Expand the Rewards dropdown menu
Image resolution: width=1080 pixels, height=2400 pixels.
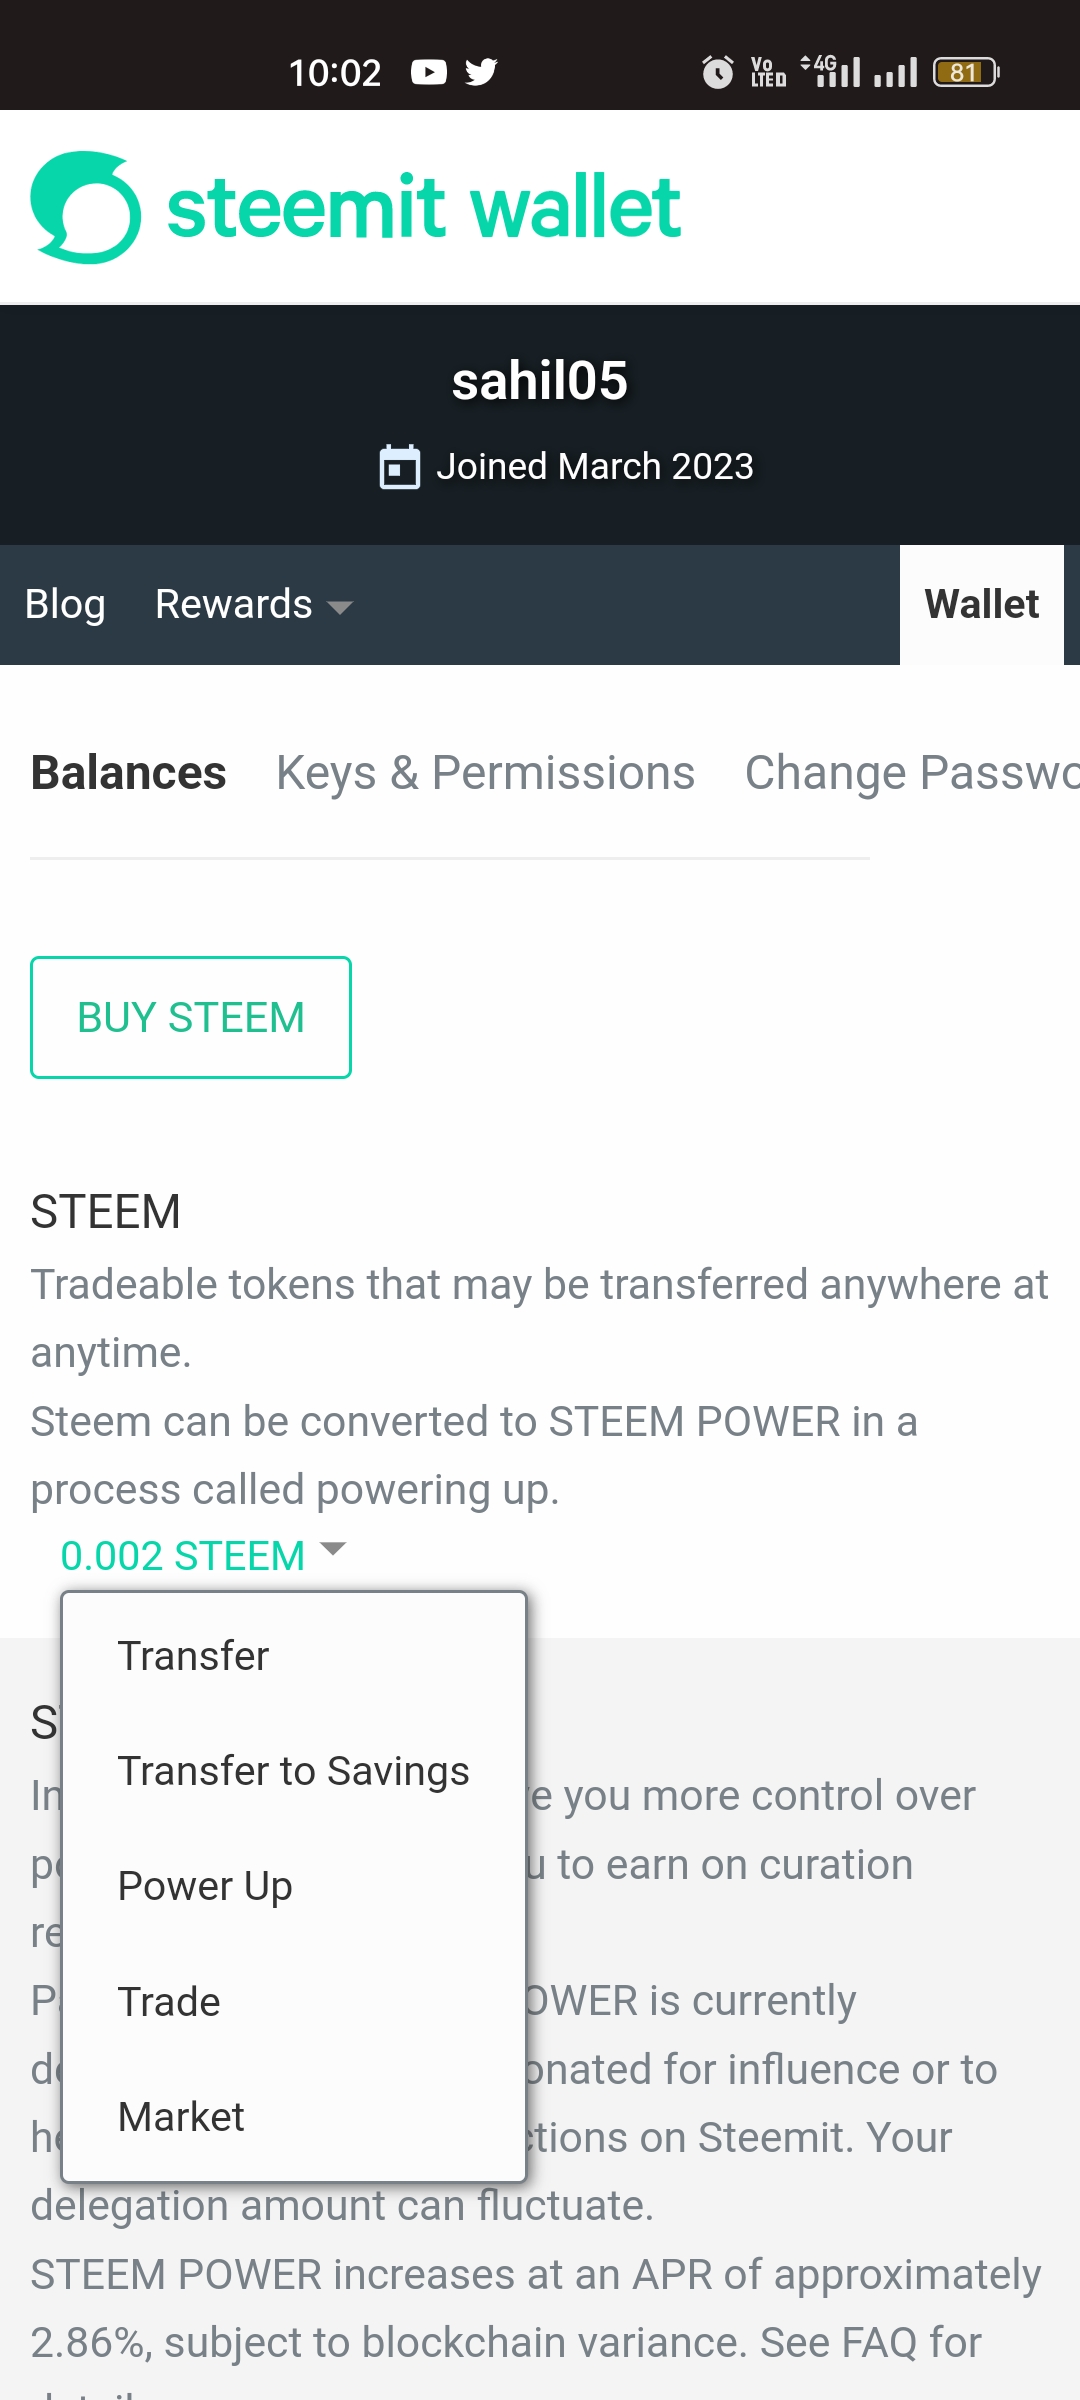coord(254,605)
